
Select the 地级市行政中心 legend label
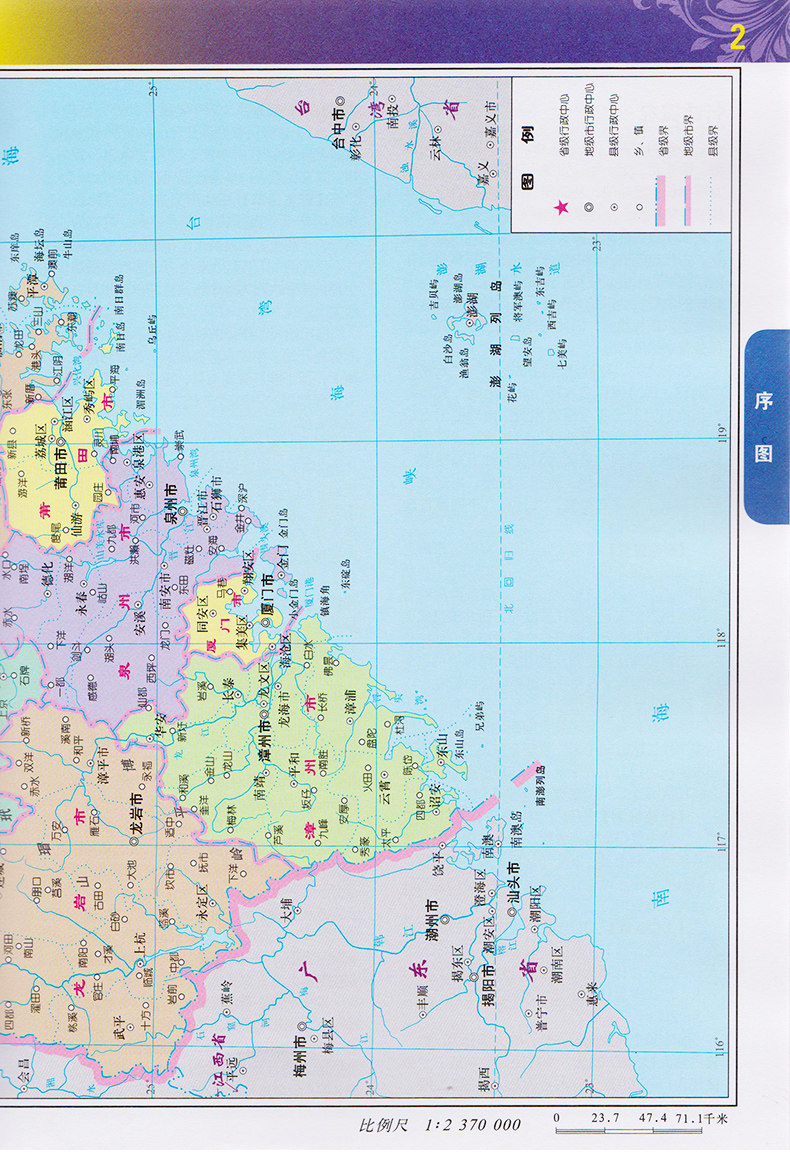[589, 120]
